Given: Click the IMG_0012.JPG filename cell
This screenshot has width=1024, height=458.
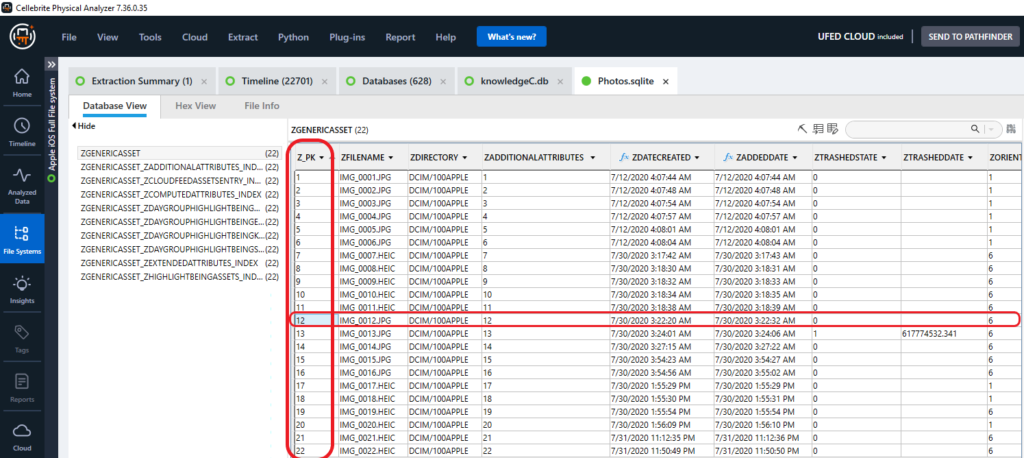Looking at the screenshot, I should pyautogui.click(x=371, y=320).
